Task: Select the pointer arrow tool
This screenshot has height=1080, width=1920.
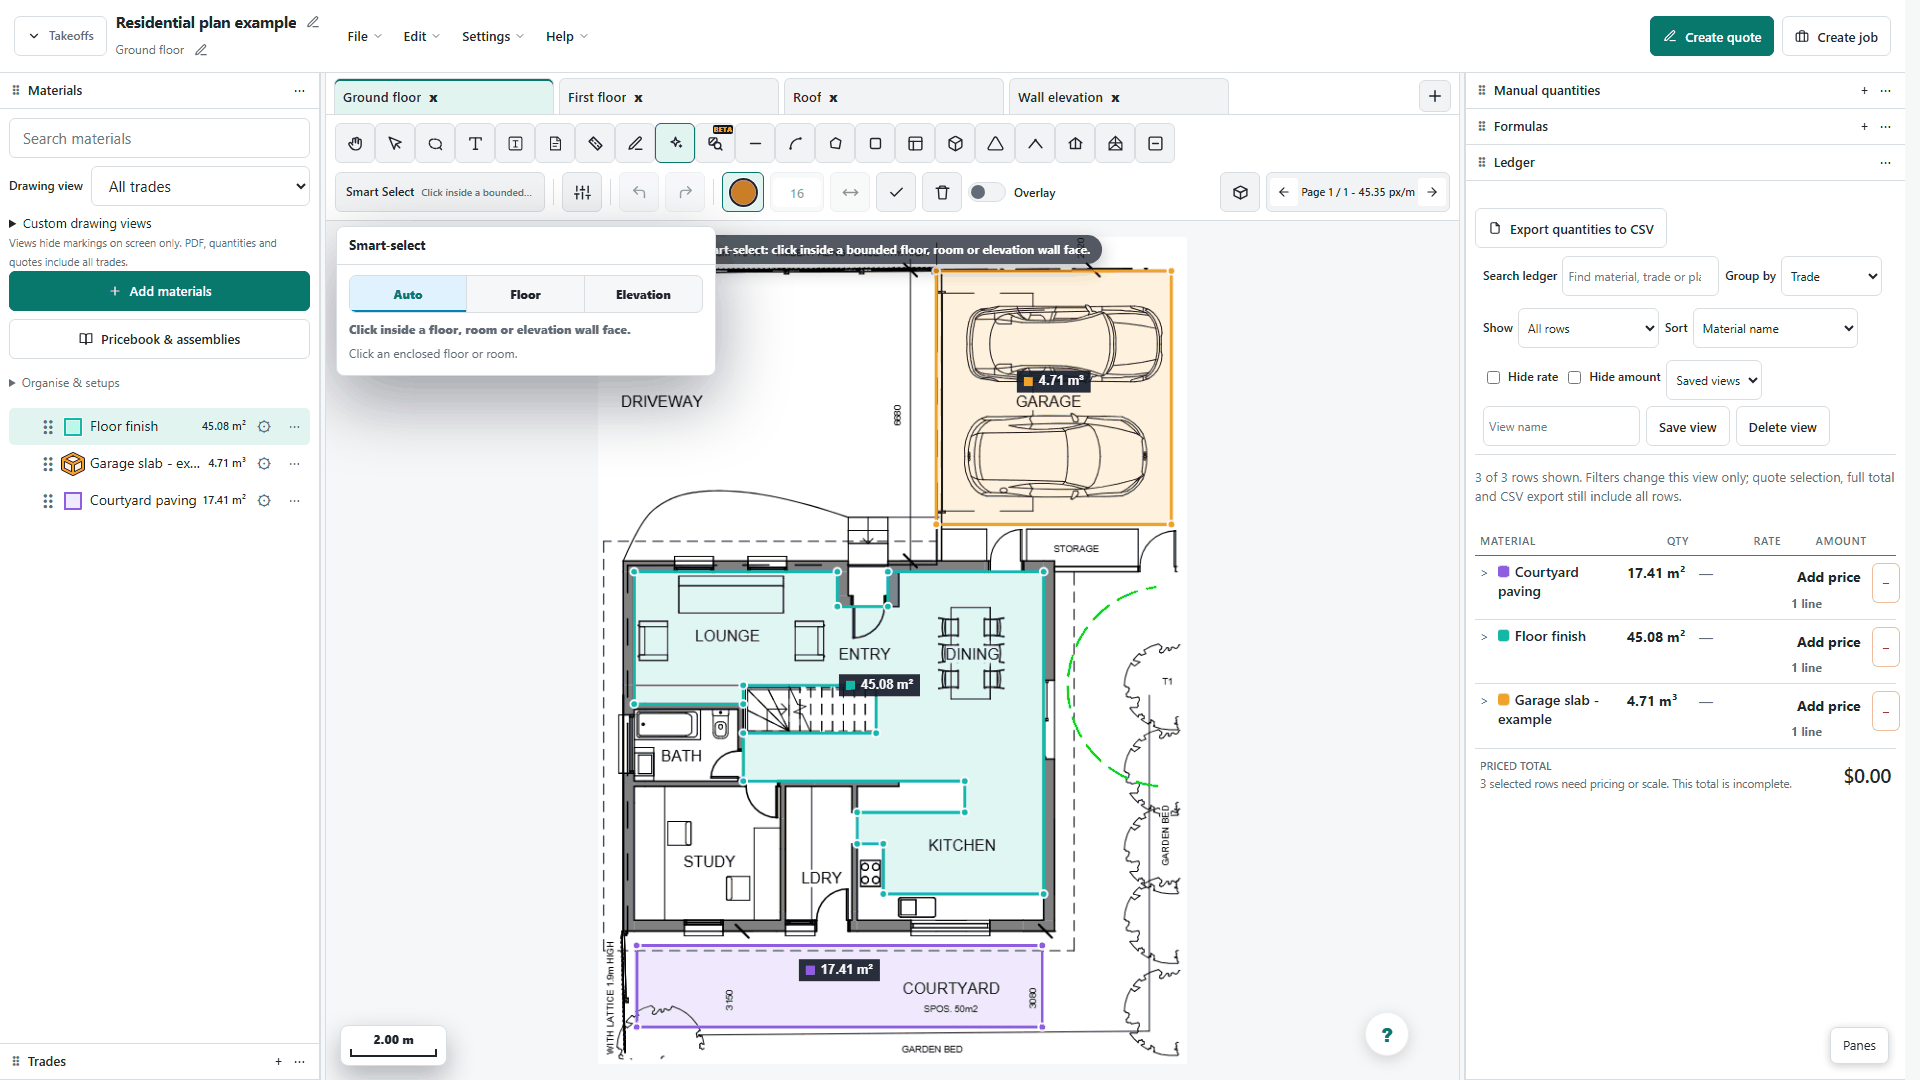Action: click(395, 144)
